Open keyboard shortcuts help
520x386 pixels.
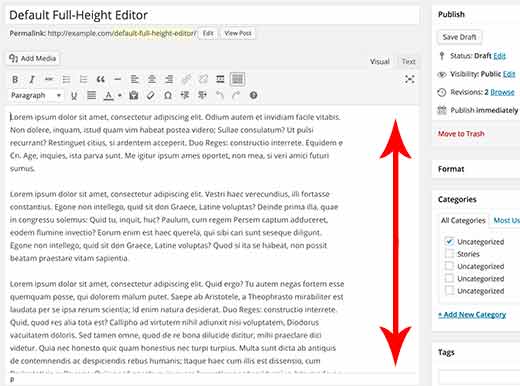(253, 96)
